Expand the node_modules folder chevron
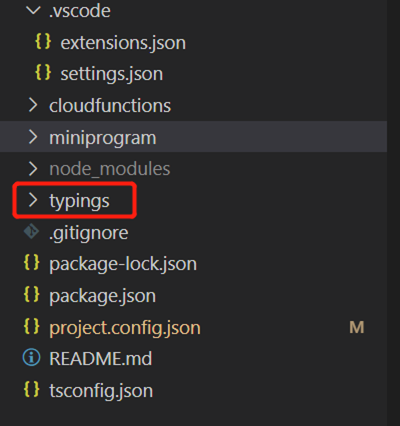Viewport: 400px width, 426px height. [33, 169]
